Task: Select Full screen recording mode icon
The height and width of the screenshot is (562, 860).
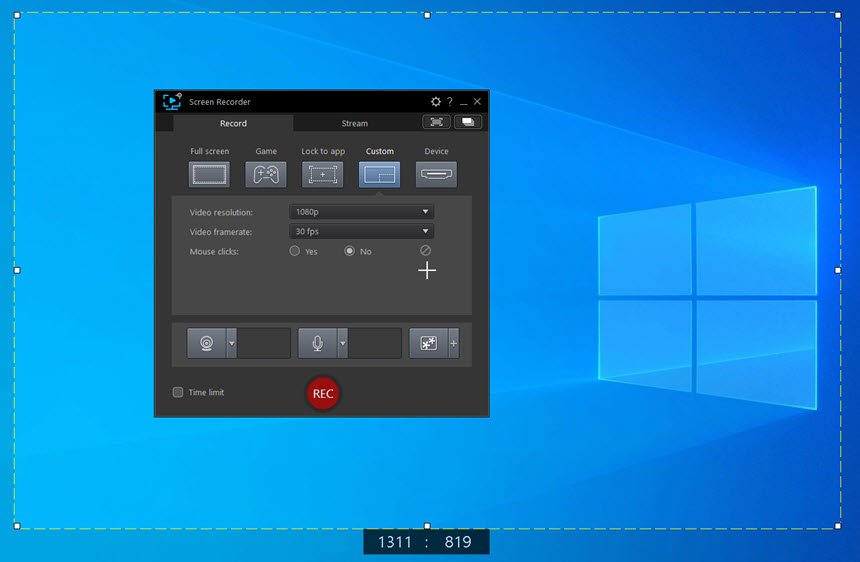Action: (x=209, y=174)
